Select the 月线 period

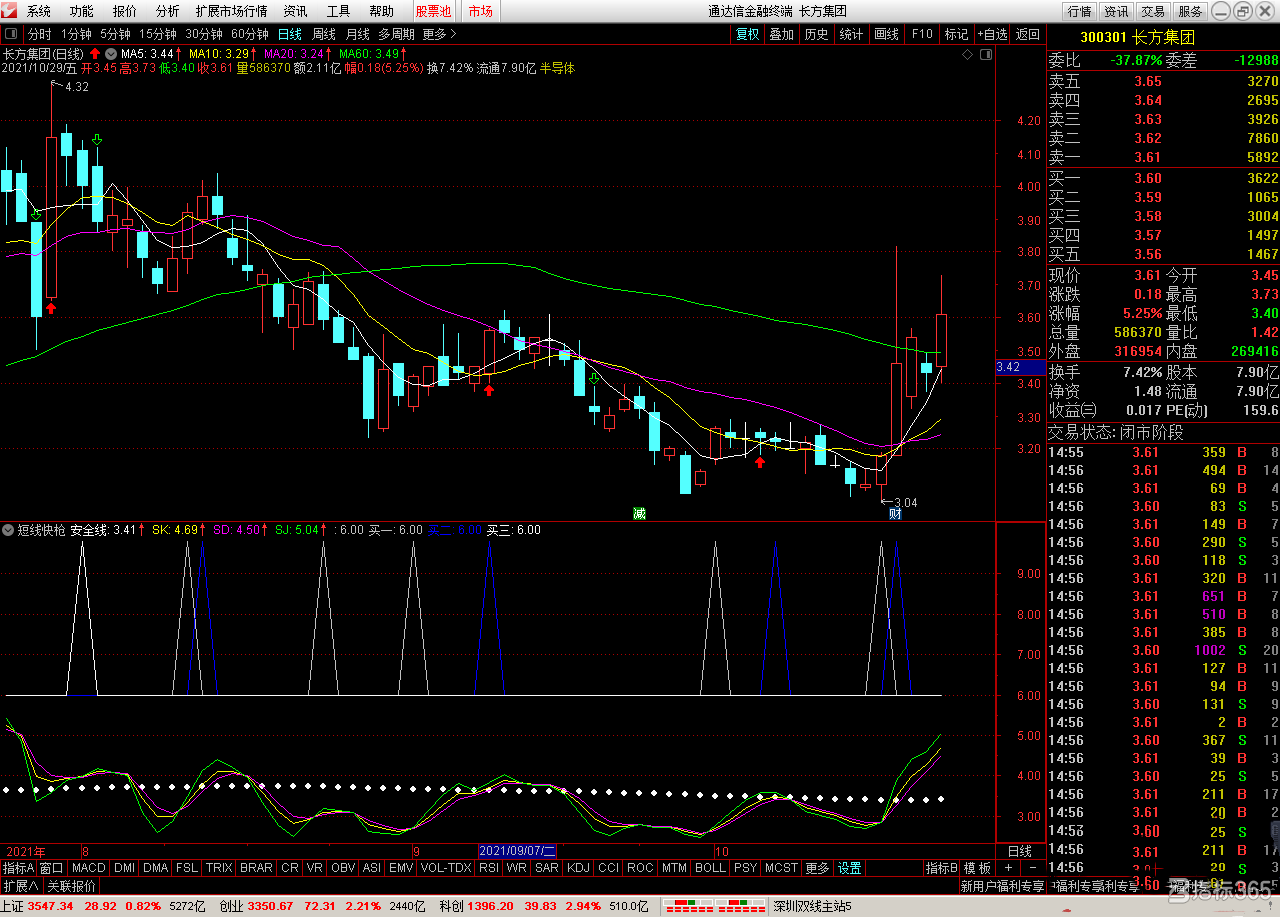pyautogui.click(x=358, y=34)
